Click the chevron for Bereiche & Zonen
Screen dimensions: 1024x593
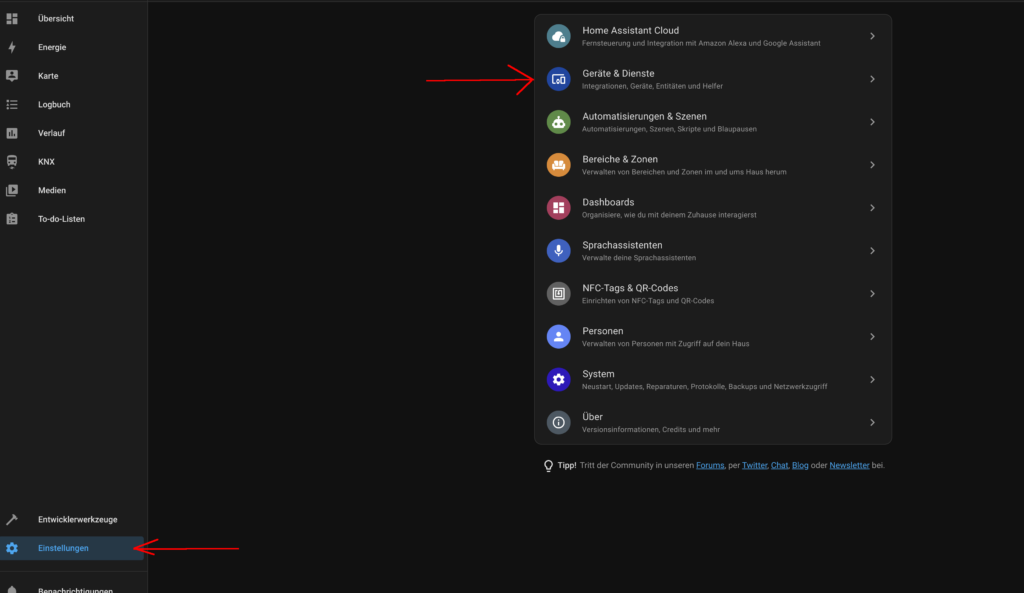872,165
